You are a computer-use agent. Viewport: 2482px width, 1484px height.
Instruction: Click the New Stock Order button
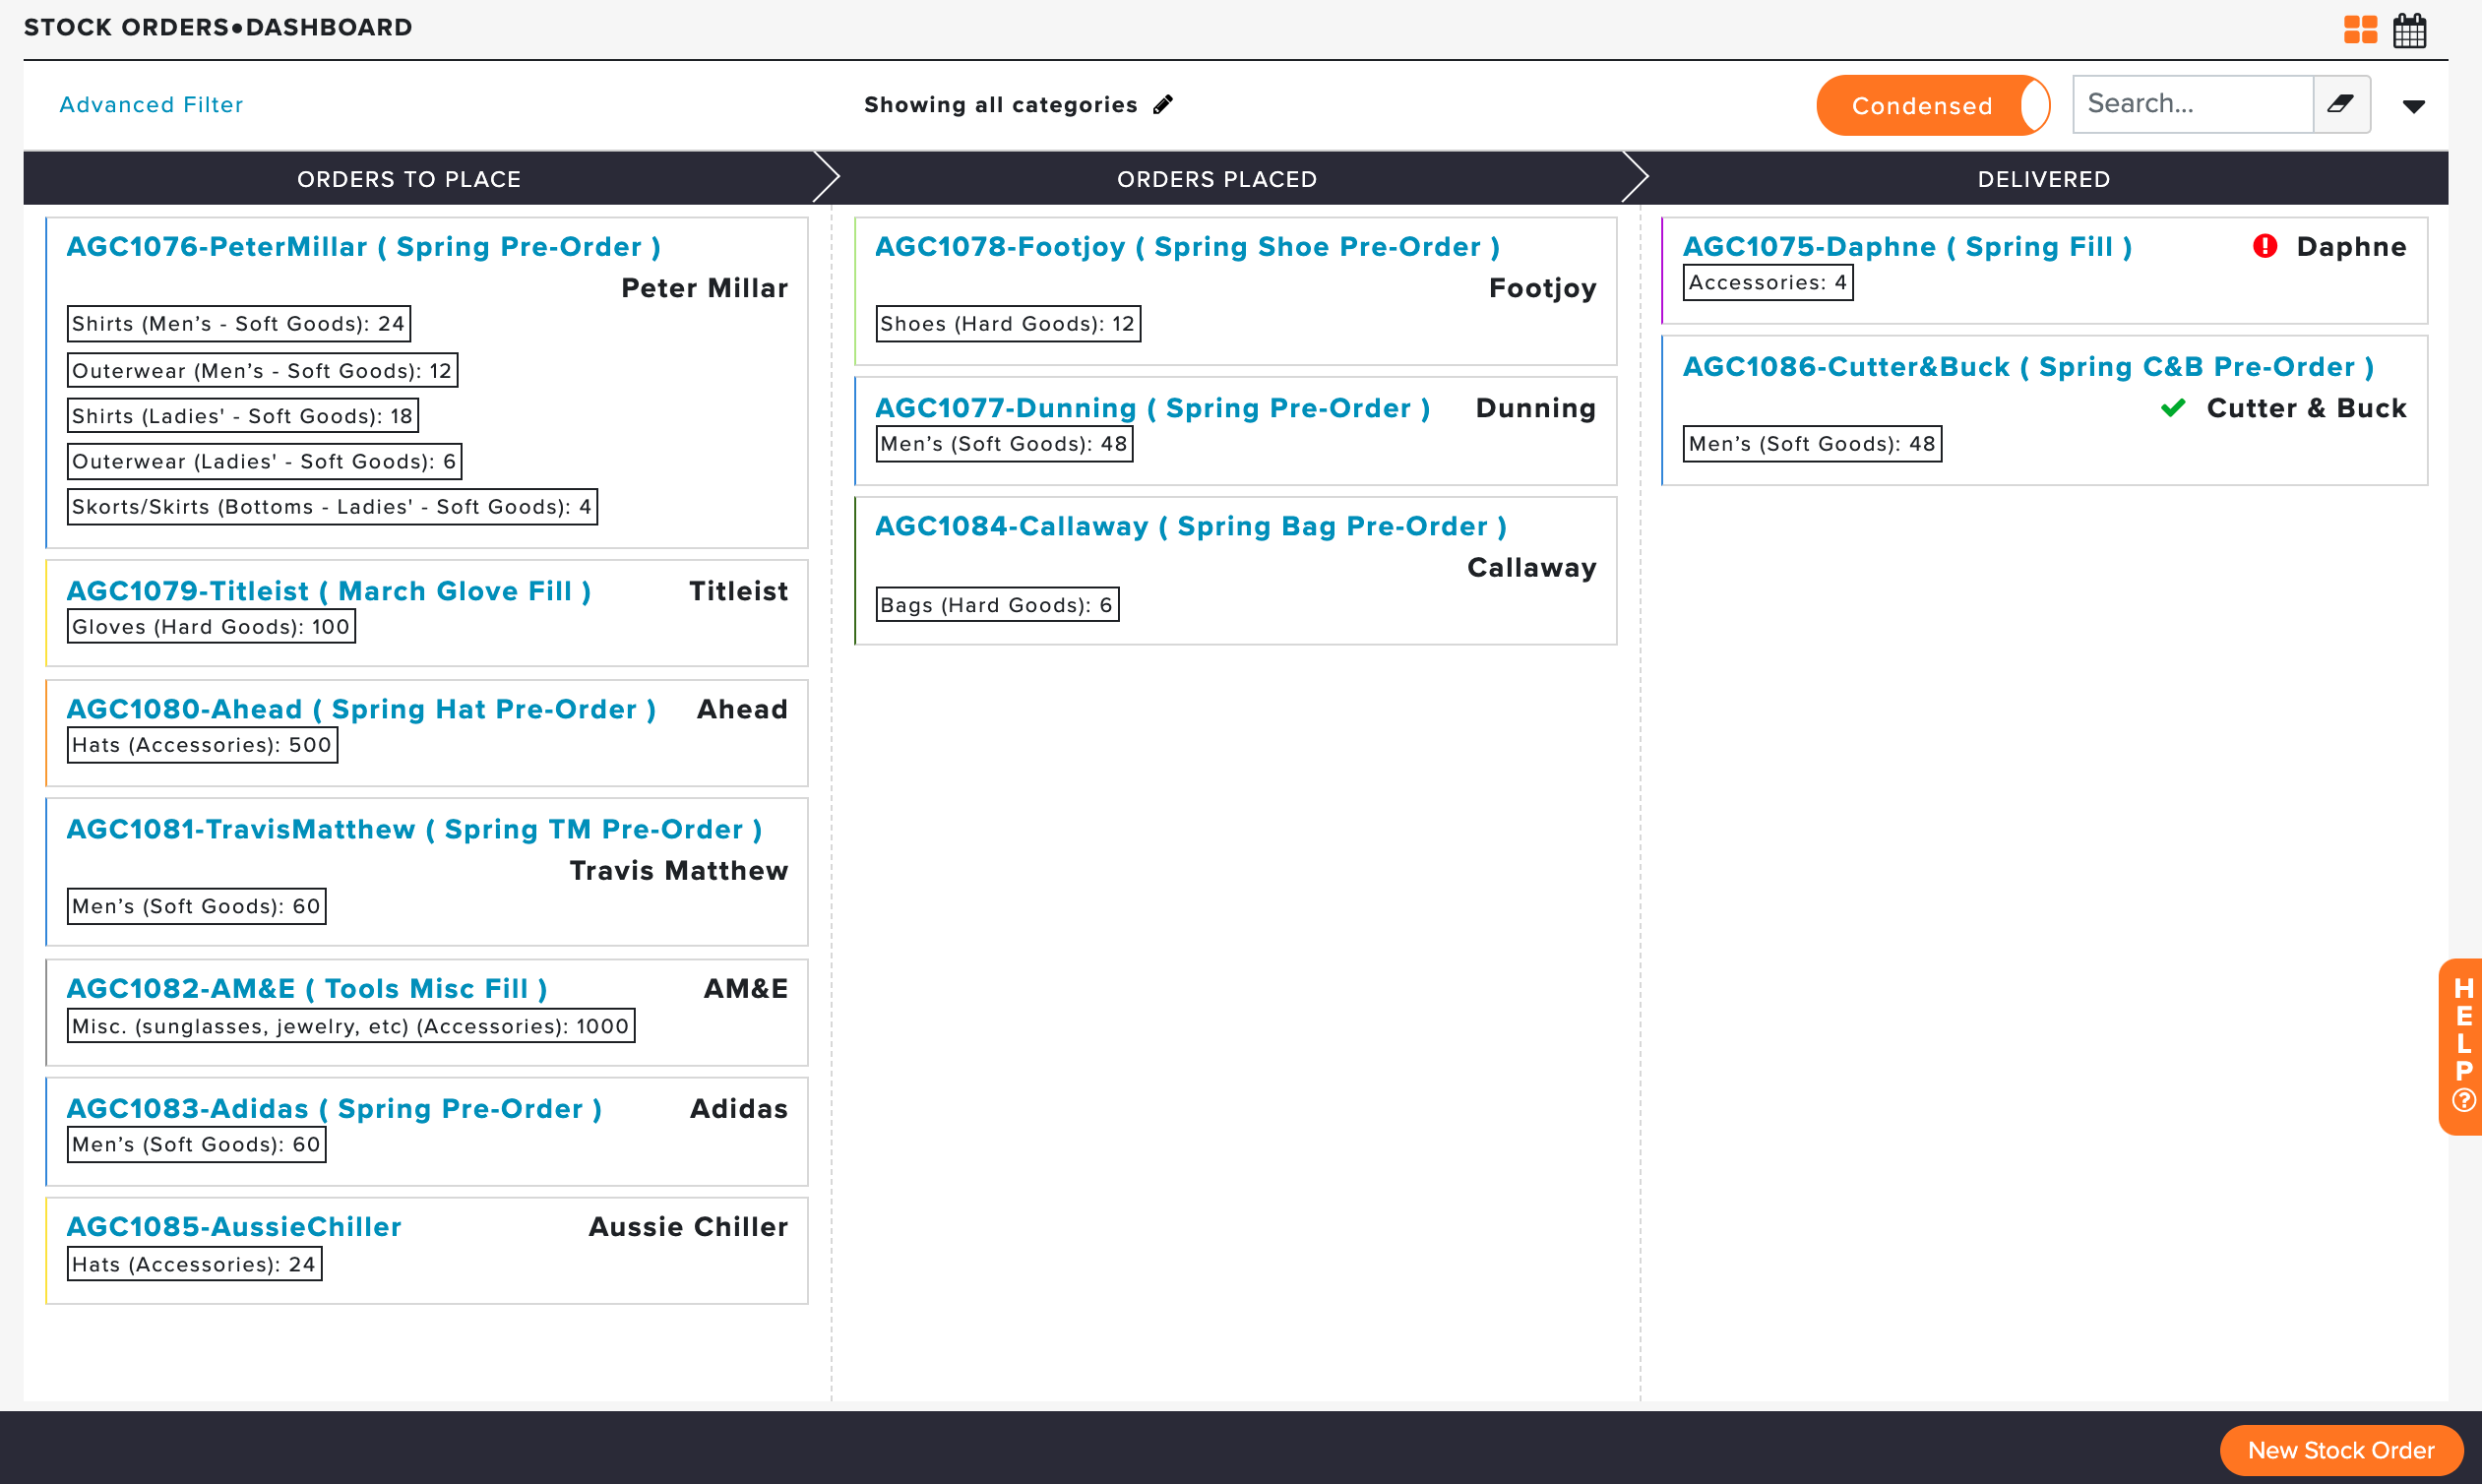2341,1450
